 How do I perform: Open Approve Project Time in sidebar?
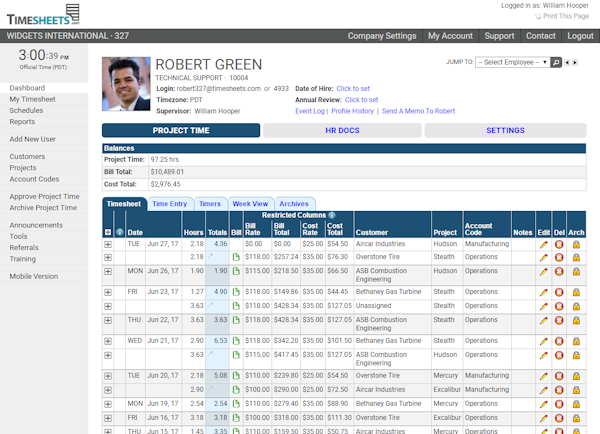(x=43, y=197)
